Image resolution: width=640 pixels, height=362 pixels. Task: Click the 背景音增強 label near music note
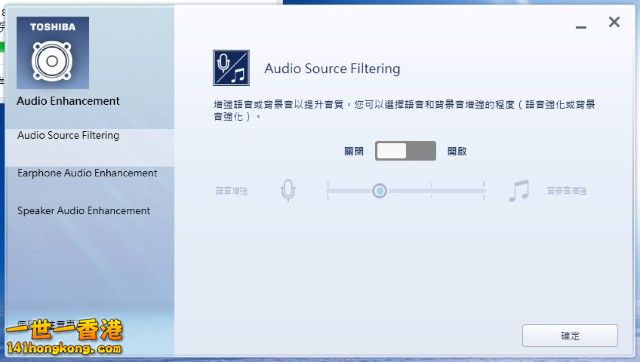point(567,191)
